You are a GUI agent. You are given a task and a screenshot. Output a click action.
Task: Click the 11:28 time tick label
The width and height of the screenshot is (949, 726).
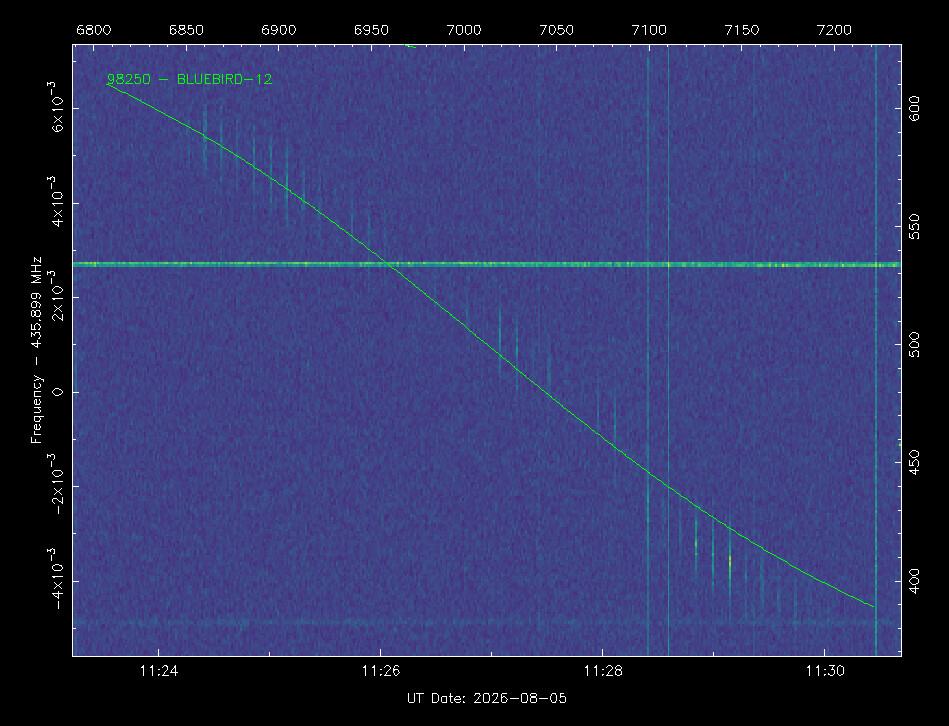tap(603, 670)
